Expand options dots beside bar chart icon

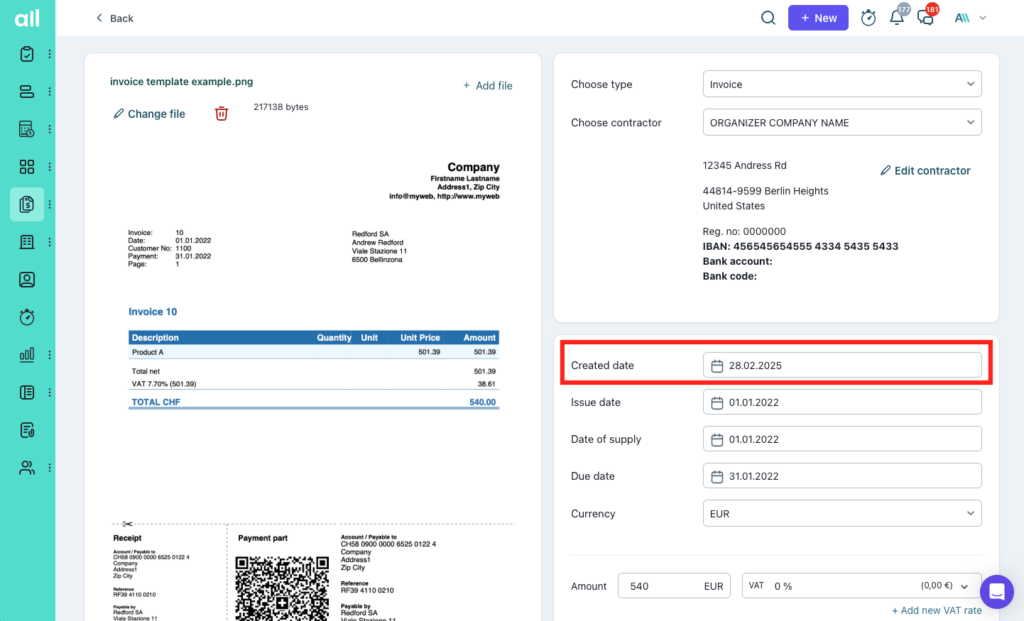[x=50, y=355]
